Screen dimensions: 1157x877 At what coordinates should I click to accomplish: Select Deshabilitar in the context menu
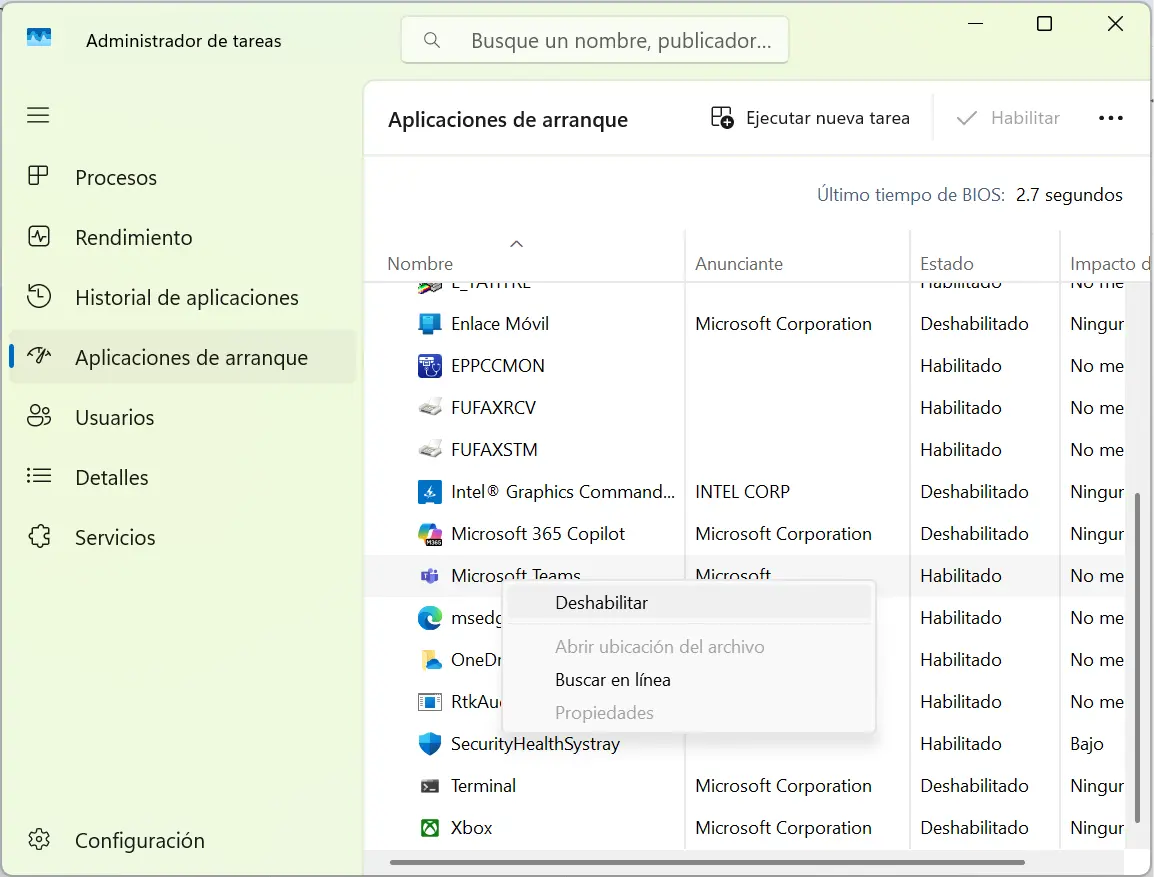pos(601,602)
